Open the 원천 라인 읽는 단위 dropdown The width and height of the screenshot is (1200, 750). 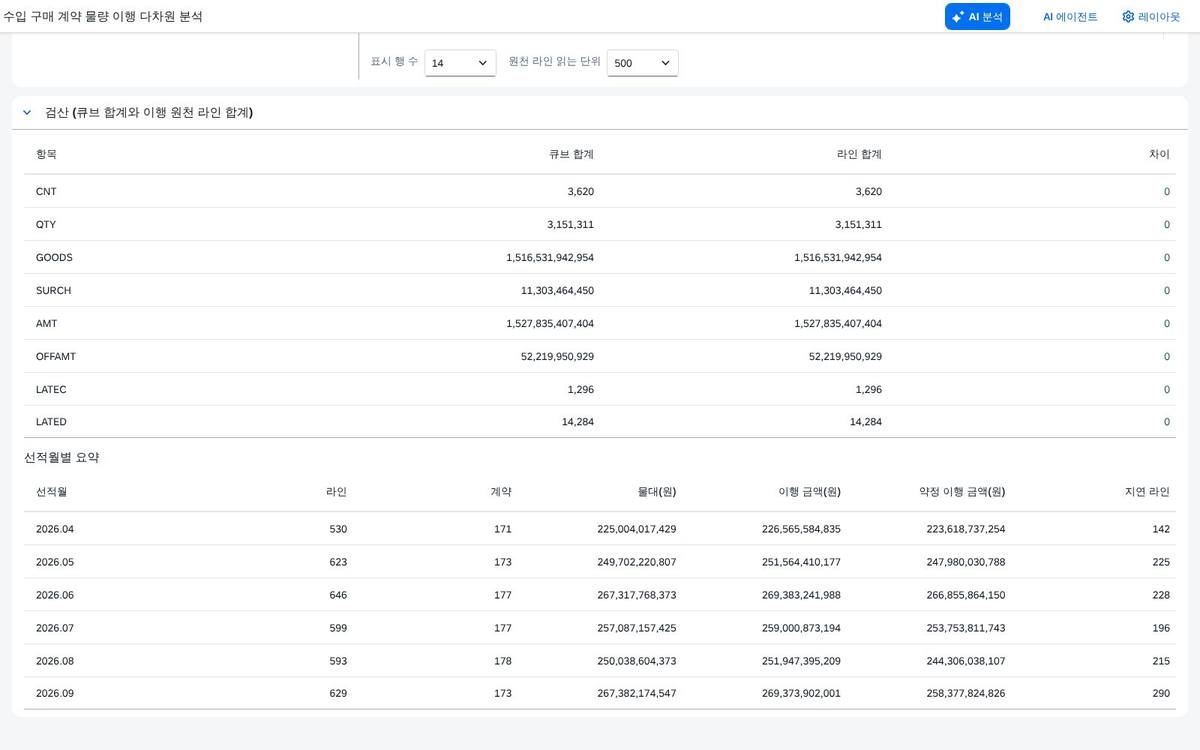642,63
